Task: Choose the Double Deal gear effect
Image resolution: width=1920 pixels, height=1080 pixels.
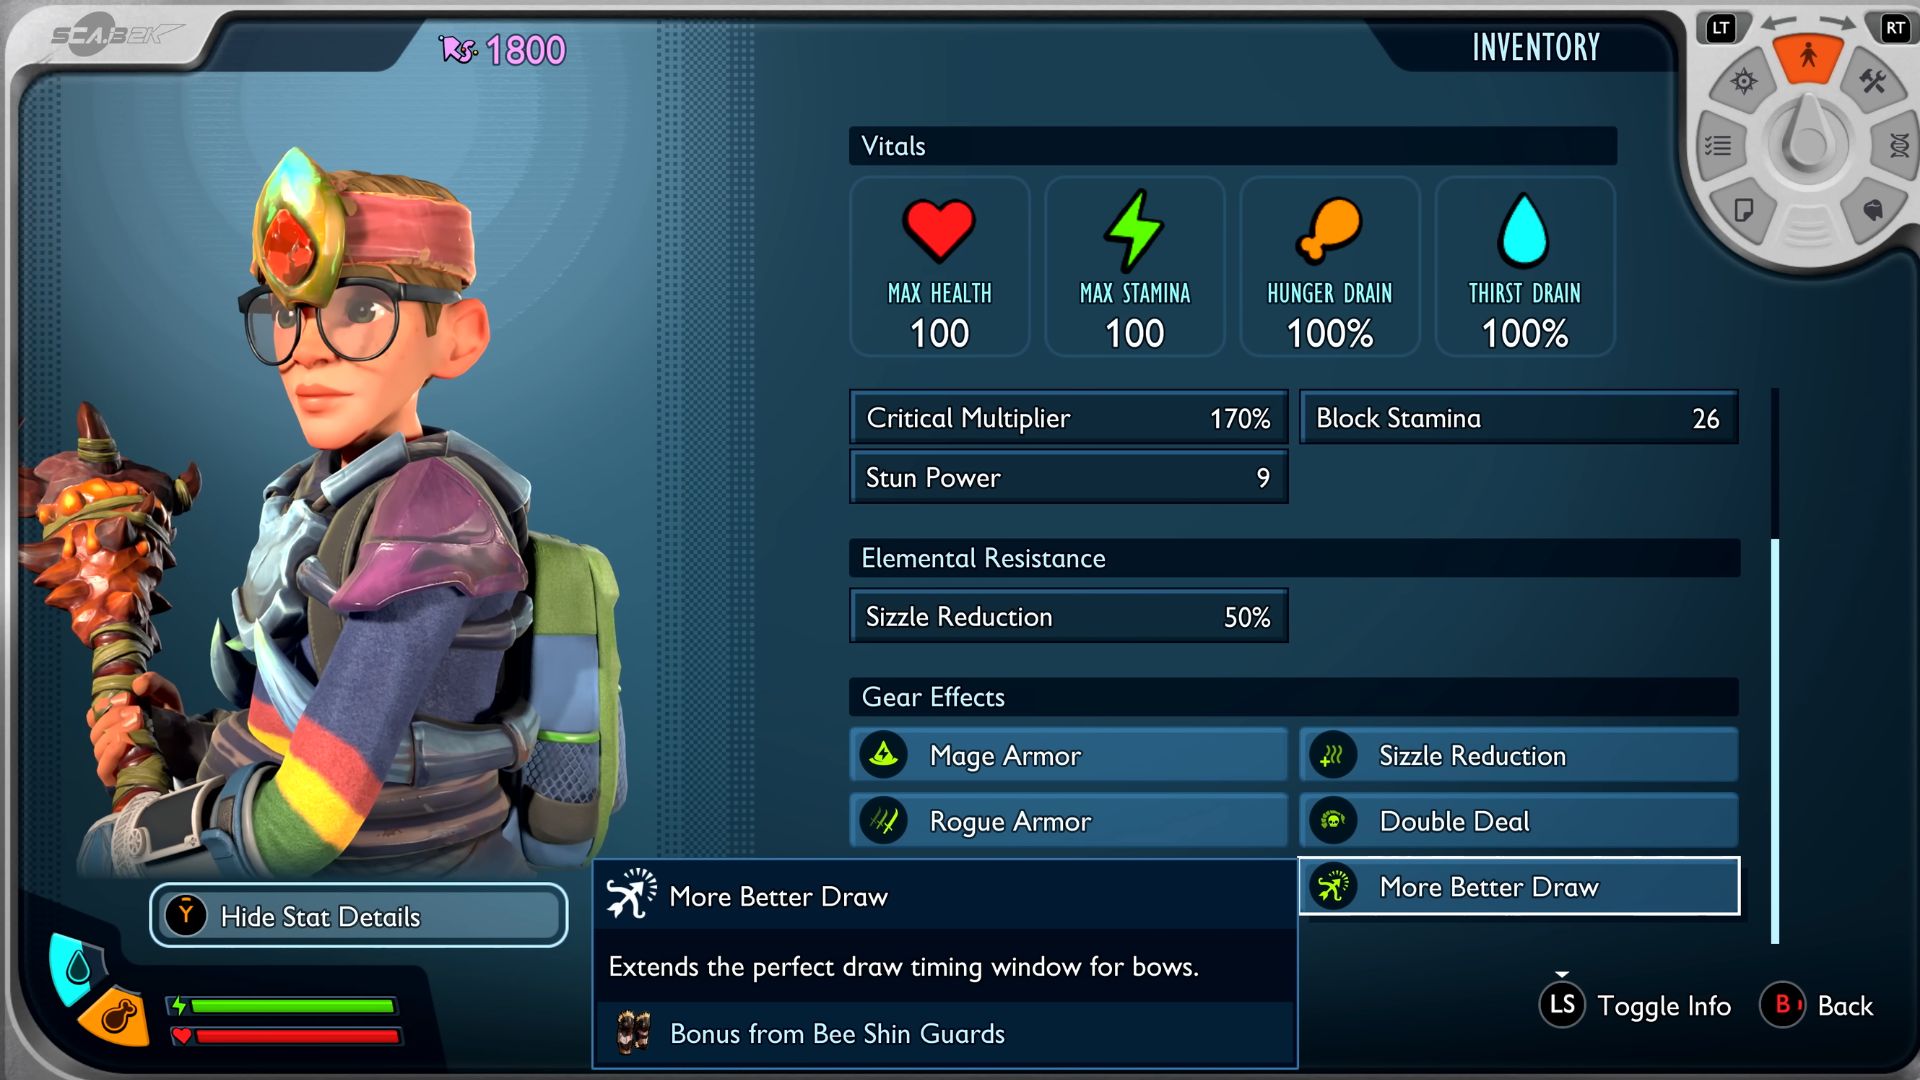Action: (x=1519, y=821)
